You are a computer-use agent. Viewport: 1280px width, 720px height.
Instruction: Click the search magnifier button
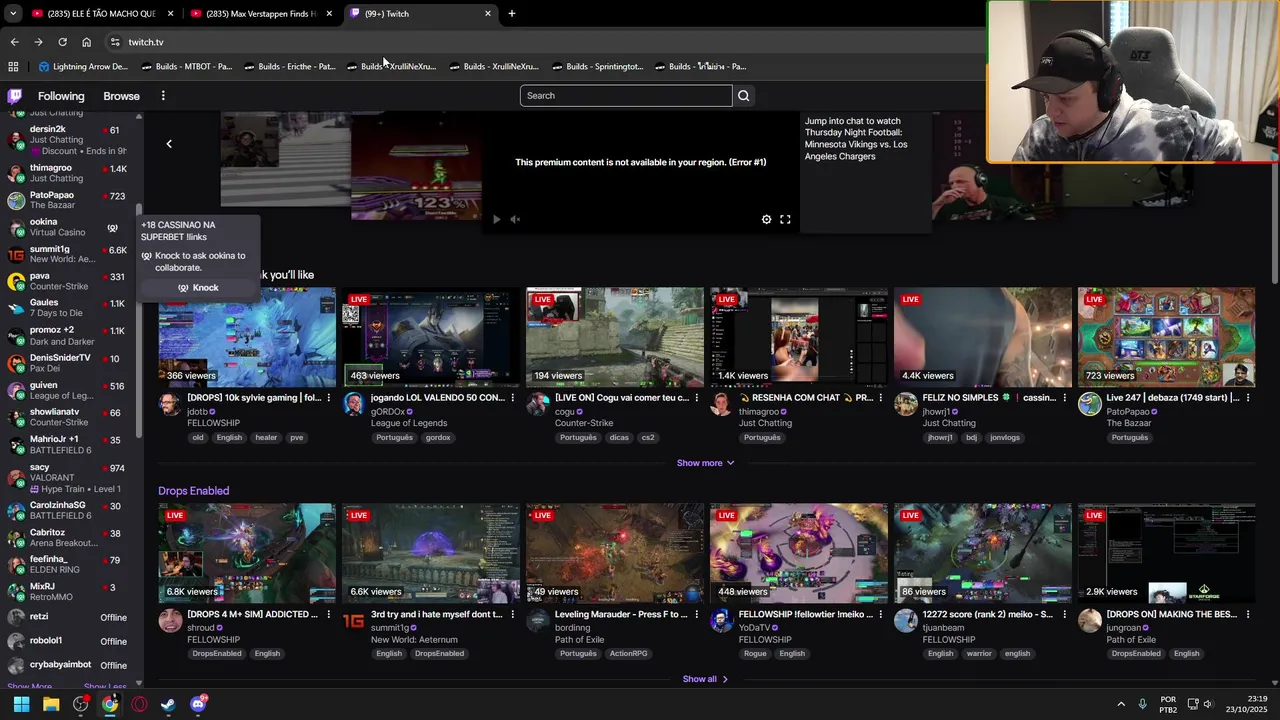743,96
